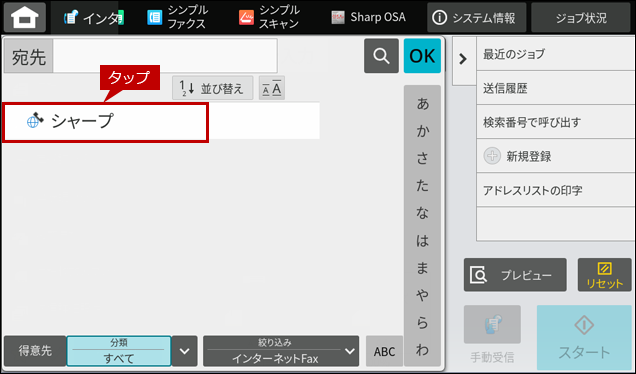Open the Sharp OSA tab
Image resolution: width=636 pixels, height=374 pixels.
pos(368,17)
